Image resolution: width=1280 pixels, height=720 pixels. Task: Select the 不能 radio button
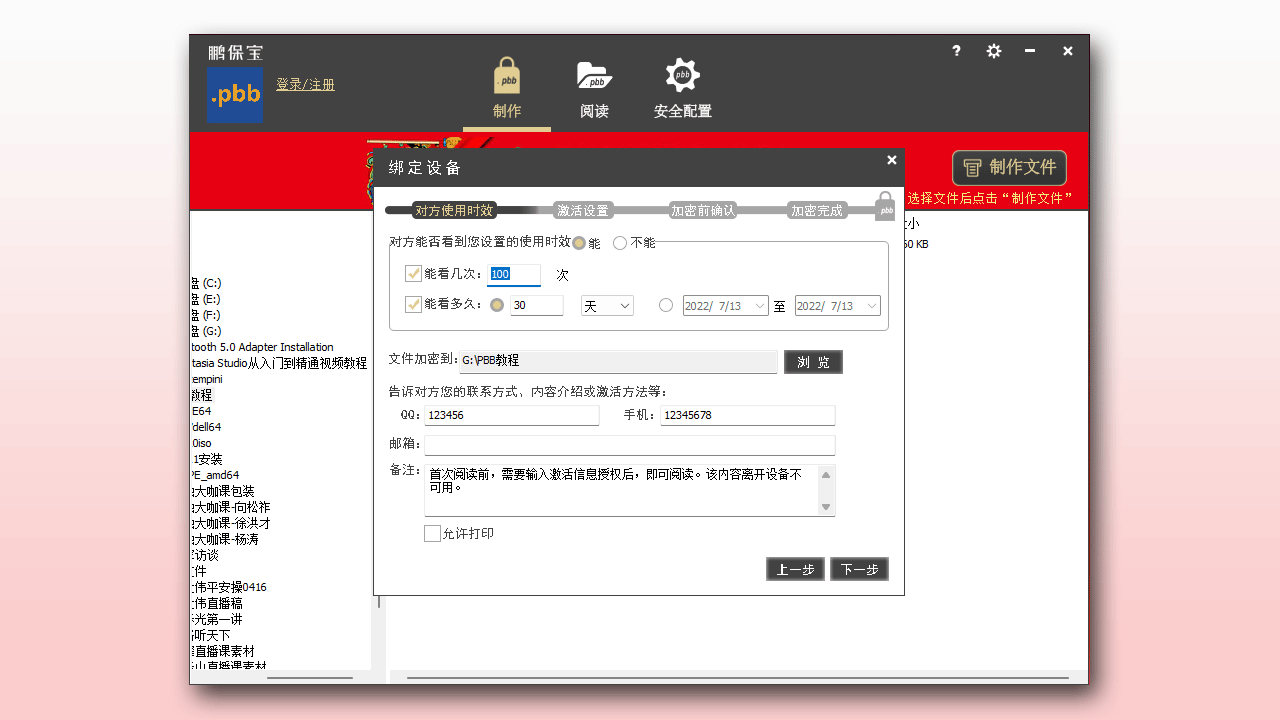point(619,242)
